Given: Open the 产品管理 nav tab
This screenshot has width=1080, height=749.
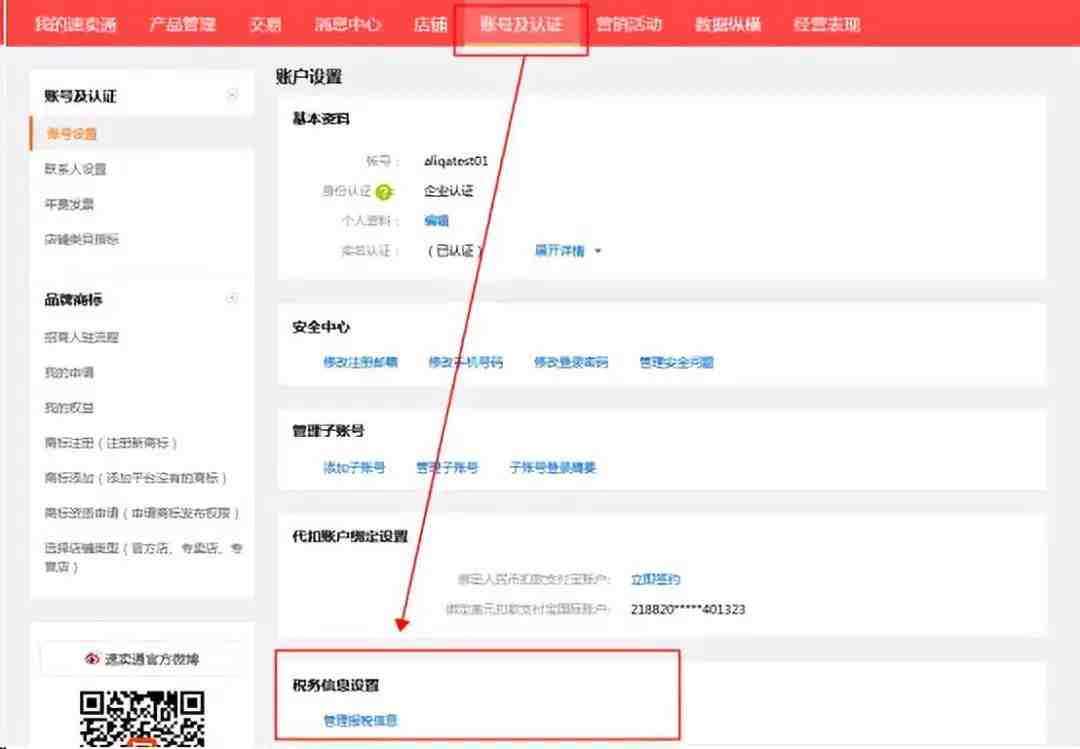Looking at the screenshot, I should (183, 24).
